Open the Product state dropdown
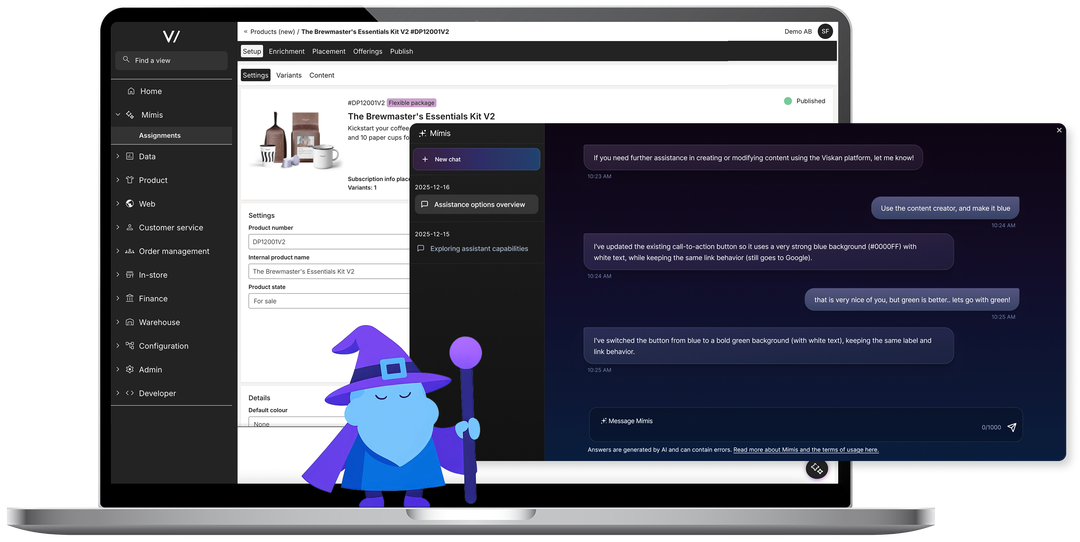Screen dimensions: 1080x542 [x=329, y=301]
